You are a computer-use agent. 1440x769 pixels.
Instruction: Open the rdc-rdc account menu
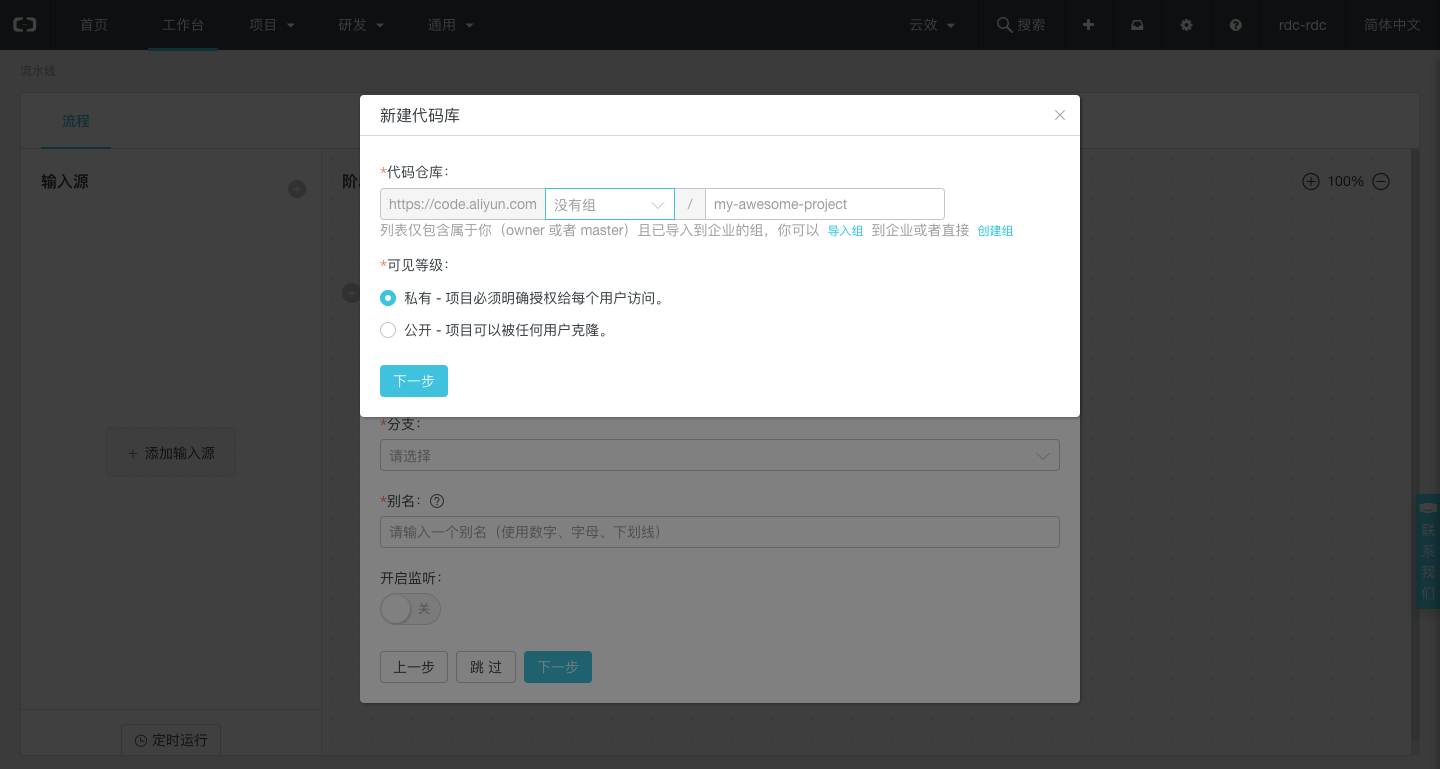point(1302,25)
